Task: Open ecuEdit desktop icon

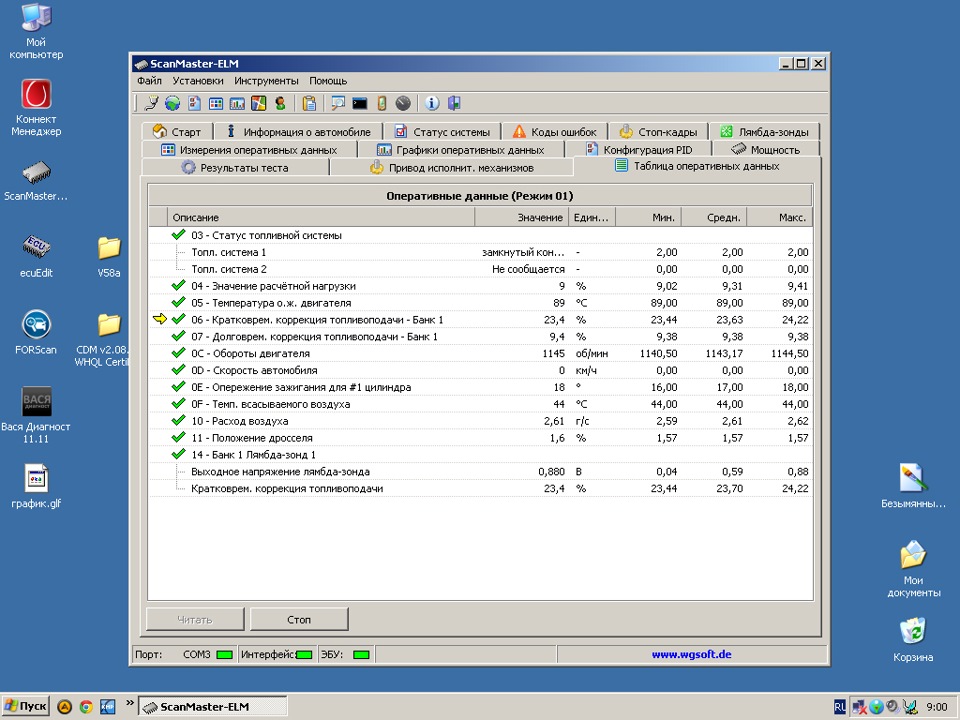Action: click(x=36, y=255)
